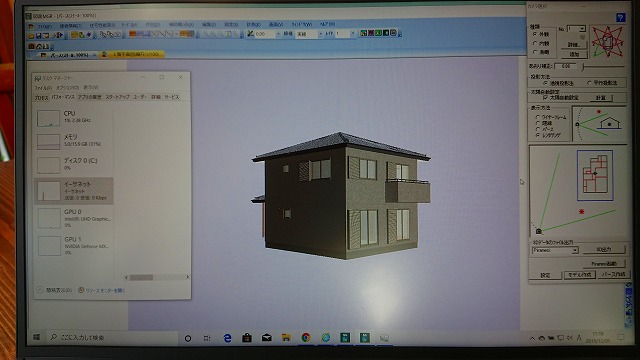Viewport: 640px width, 360px height.
Task: Open Microsoft Edge from the taskbar
Action: click(227, 338)
